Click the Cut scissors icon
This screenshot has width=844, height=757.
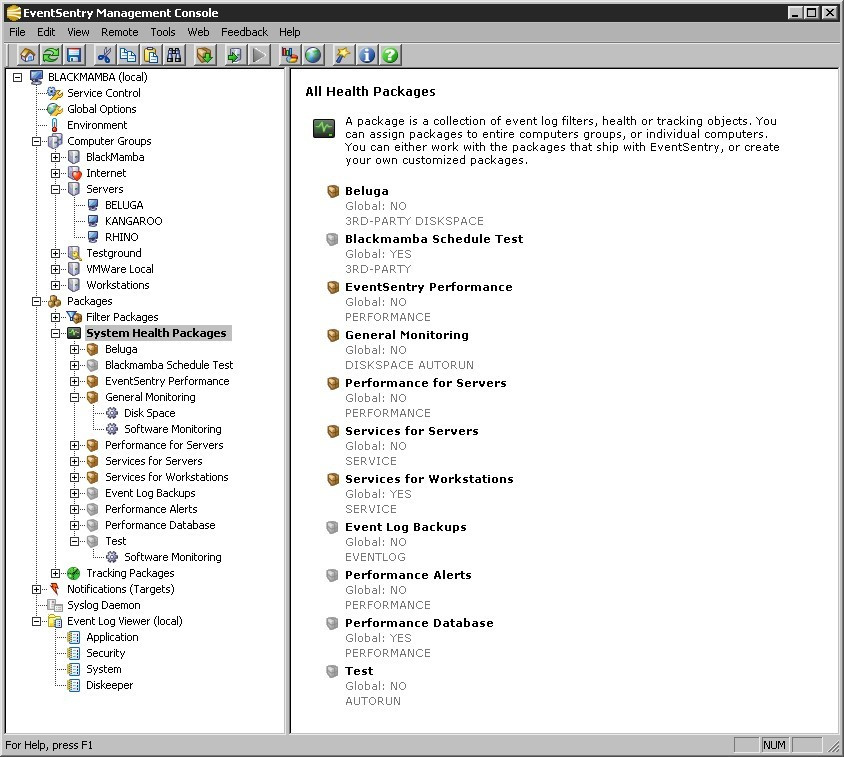104,55
